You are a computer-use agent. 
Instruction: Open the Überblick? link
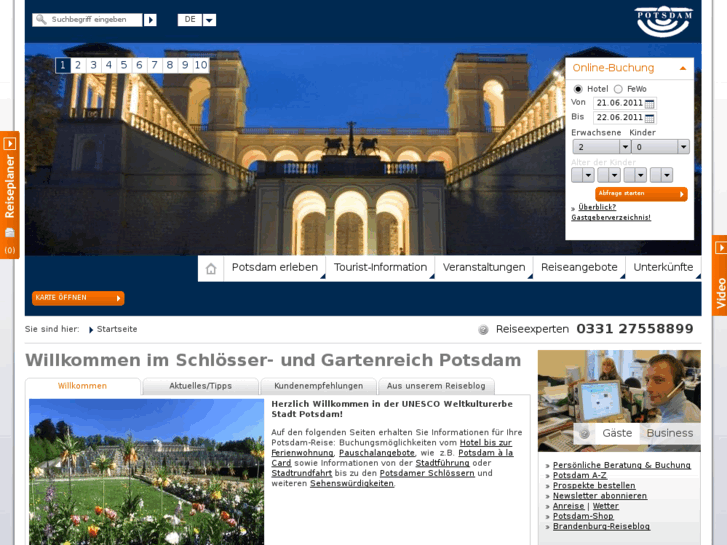pos(597,207)
